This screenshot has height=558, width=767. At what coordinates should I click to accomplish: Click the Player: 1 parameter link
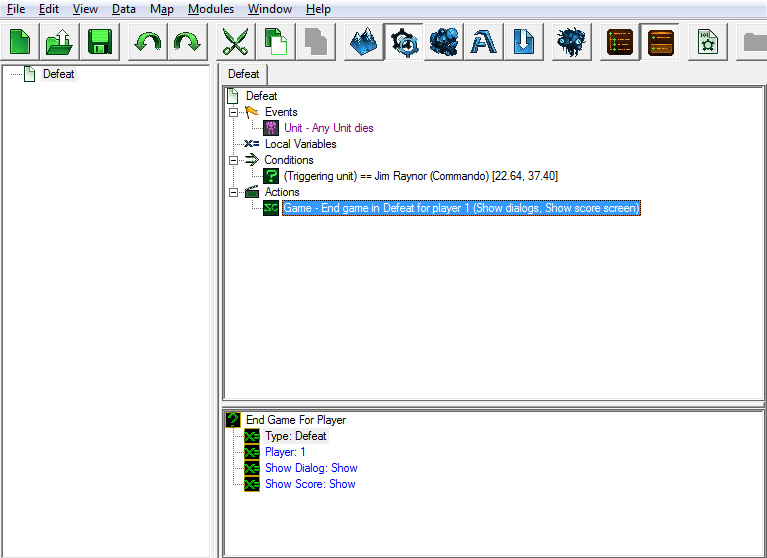[x=285, y=452]
